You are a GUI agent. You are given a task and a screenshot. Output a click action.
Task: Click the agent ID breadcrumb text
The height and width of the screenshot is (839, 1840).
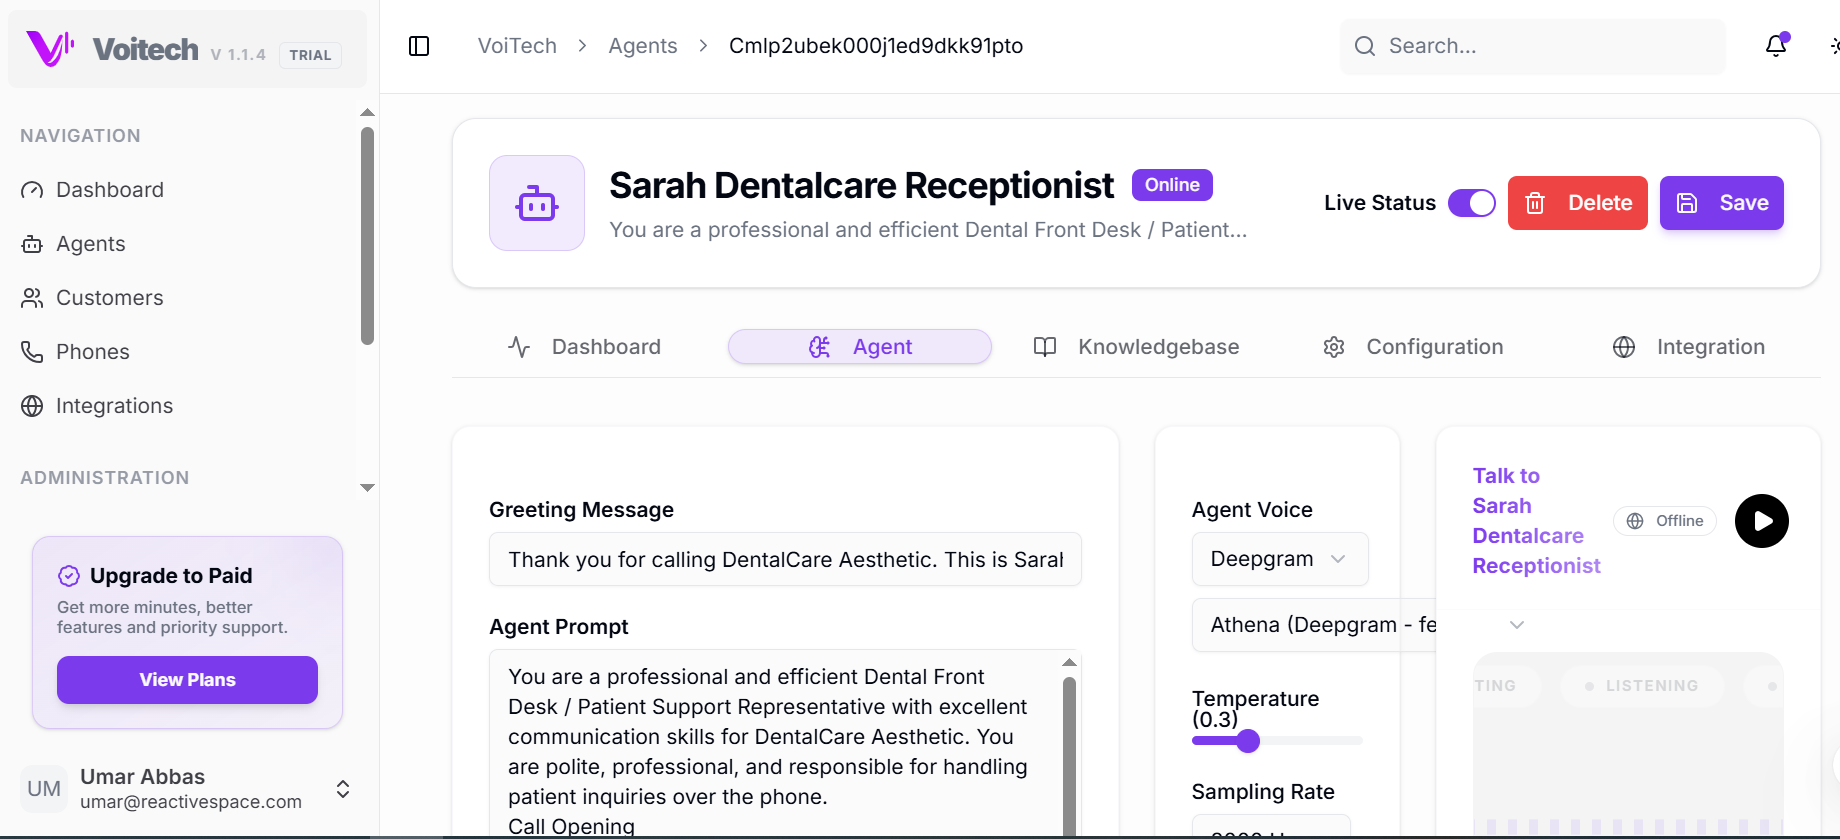[876, 46]
